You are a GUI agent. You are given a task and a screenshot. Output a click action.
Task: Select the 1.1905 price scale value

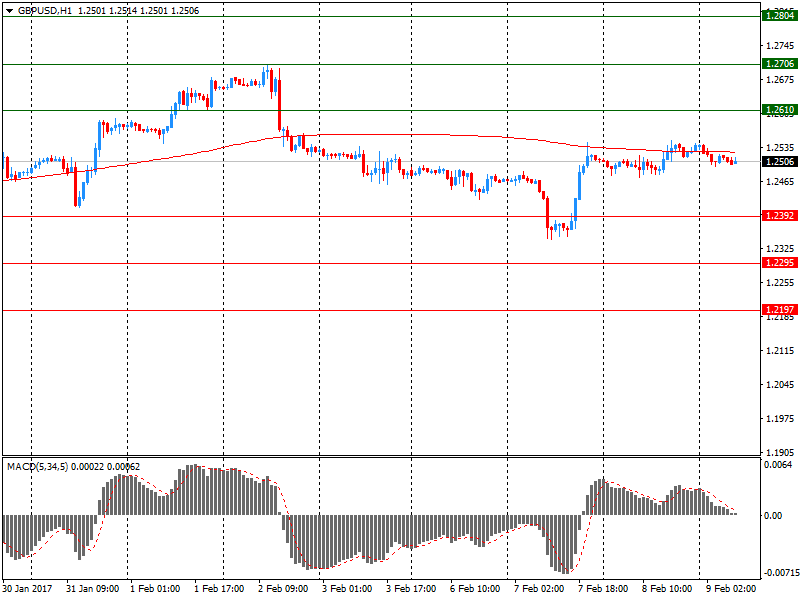tap(780, 452)
